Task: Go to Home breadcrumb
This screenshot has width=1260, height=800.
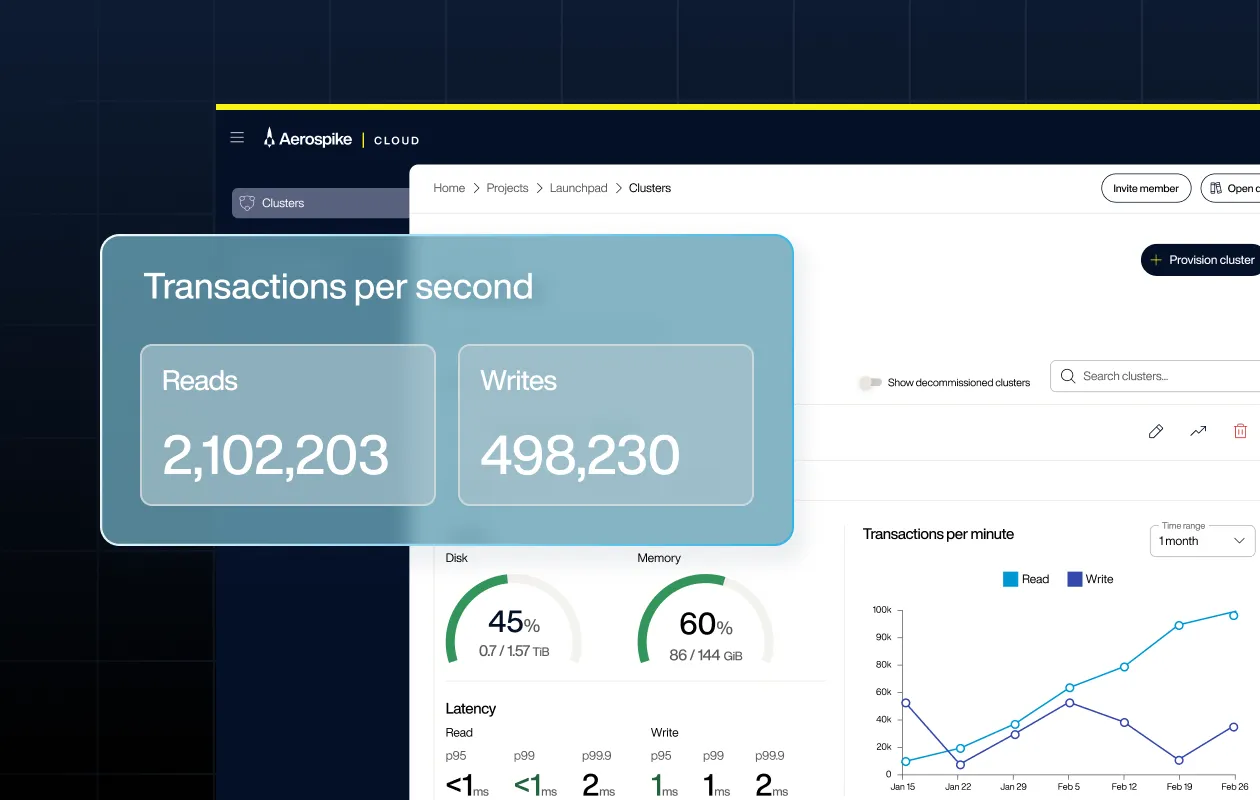Action: 449,188
